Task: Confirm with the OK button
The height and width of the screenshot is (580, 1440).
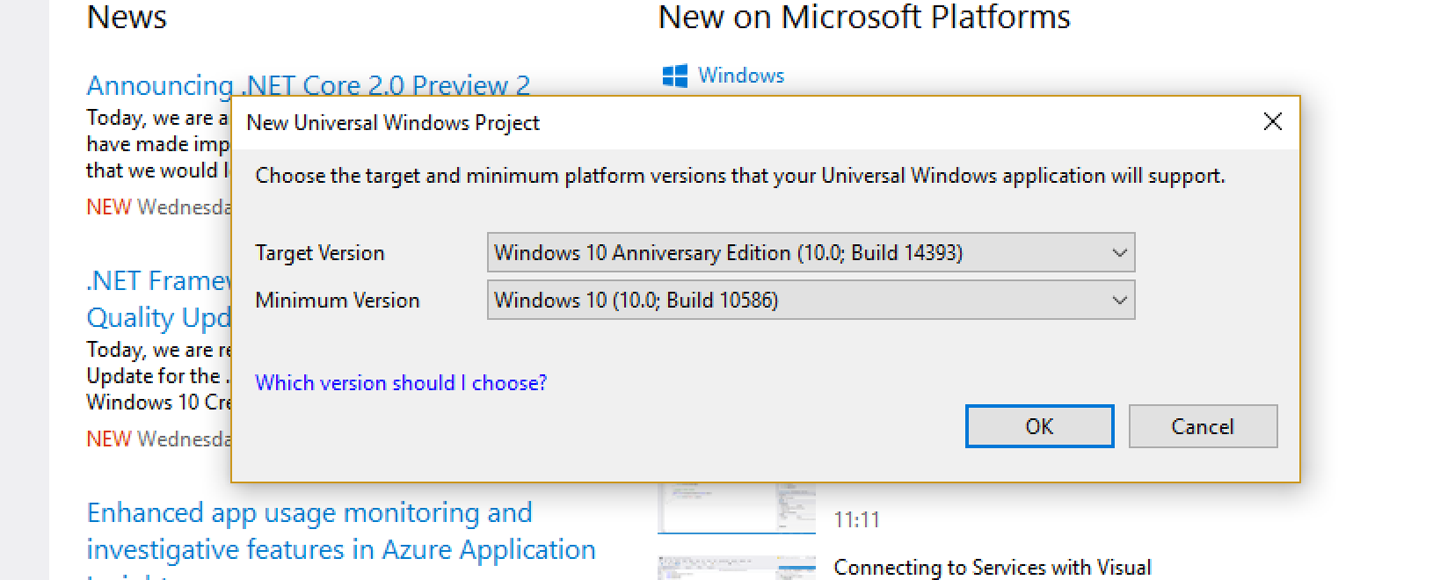Action: tap(1039, 426)
